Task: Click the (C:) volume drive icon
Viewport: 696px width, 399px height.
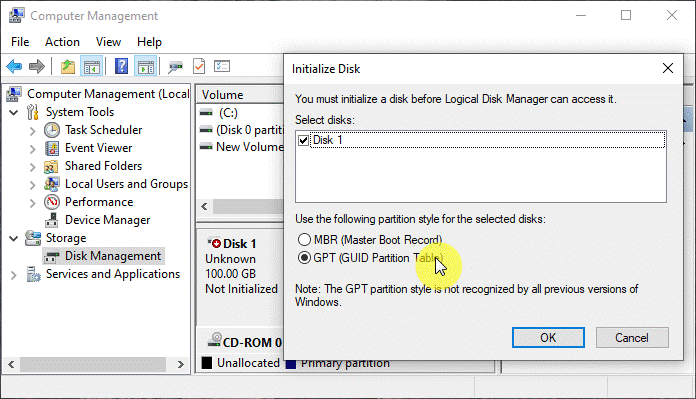Action: click(x=206, y=113)
